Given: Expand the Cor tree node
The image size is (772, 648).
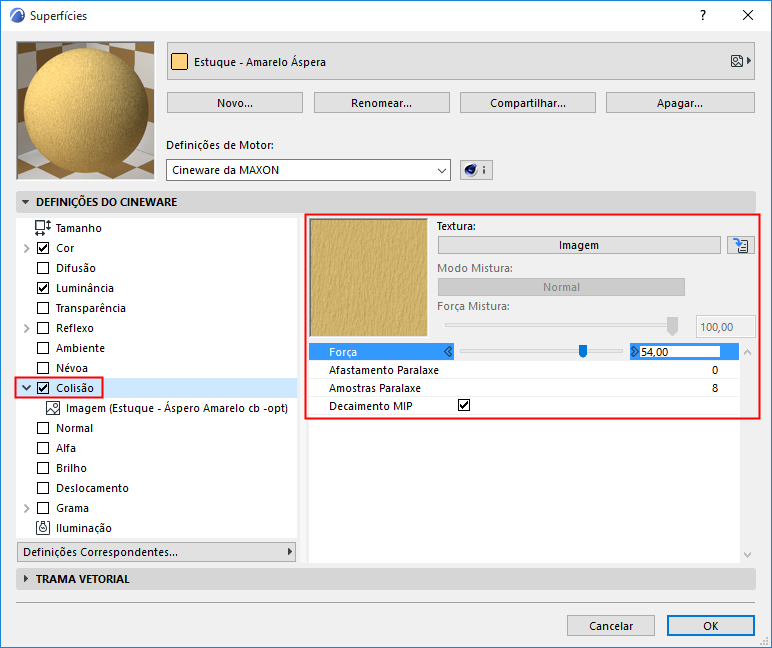Looking at the screenshot, I should click(x=27, y=248).
